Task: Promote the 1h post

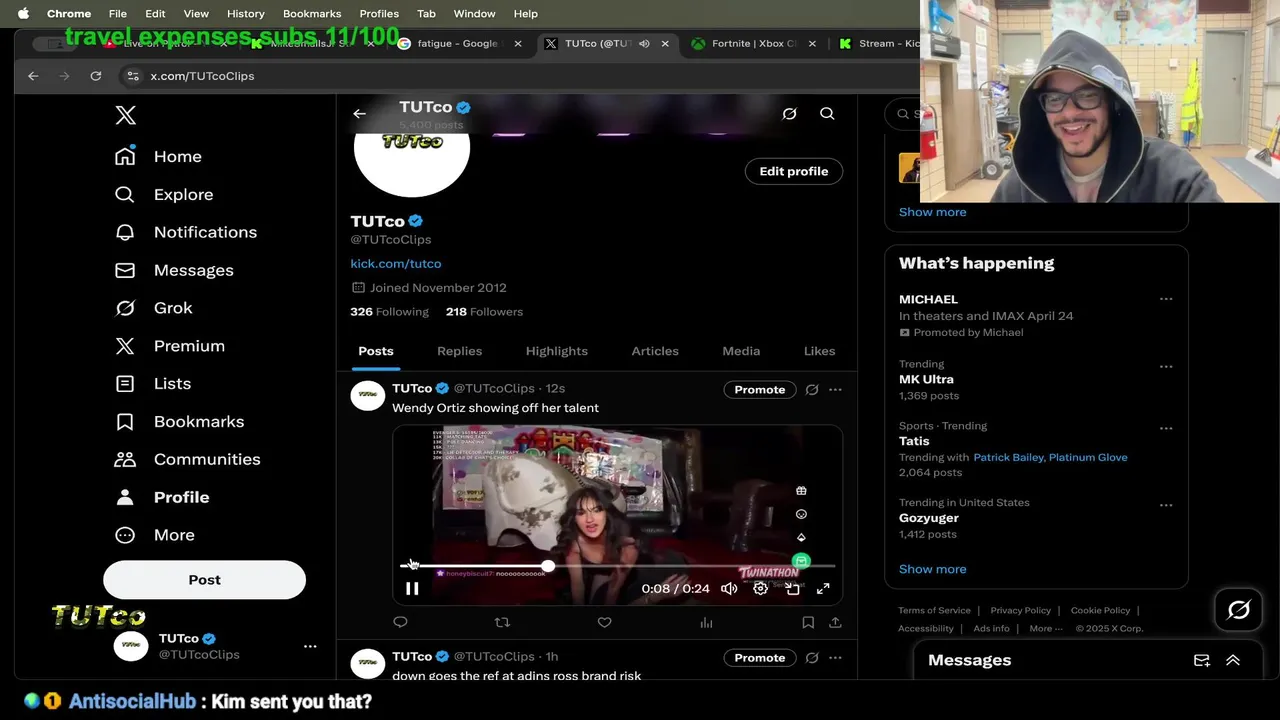Action: point(760,658)
